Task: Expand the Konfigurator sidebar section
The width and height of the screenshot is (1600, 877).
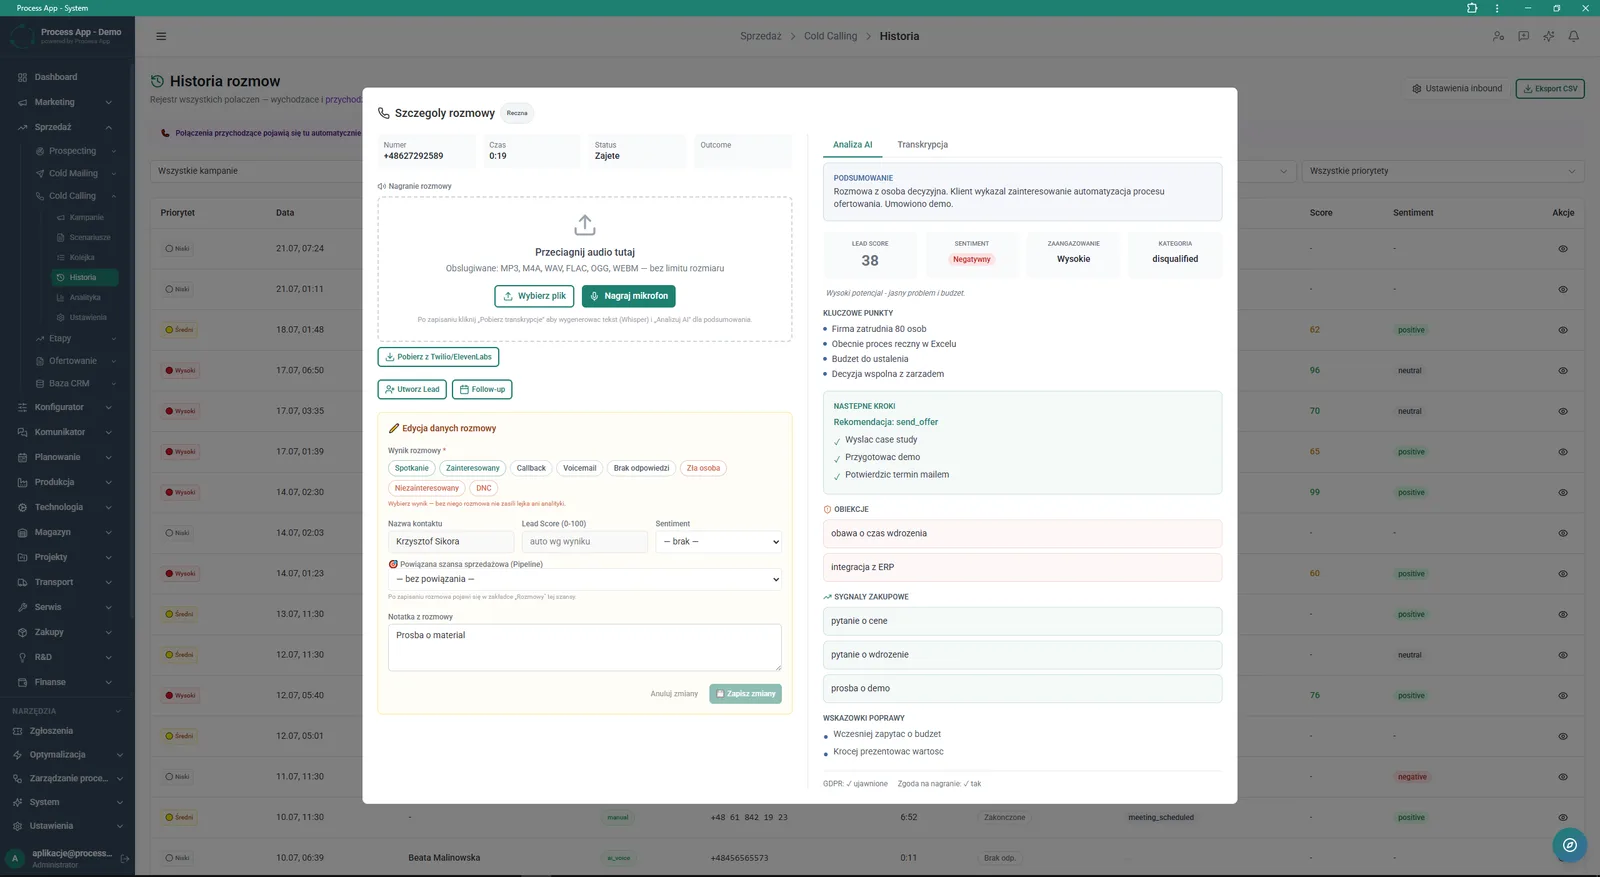Action: pos(66,407)
